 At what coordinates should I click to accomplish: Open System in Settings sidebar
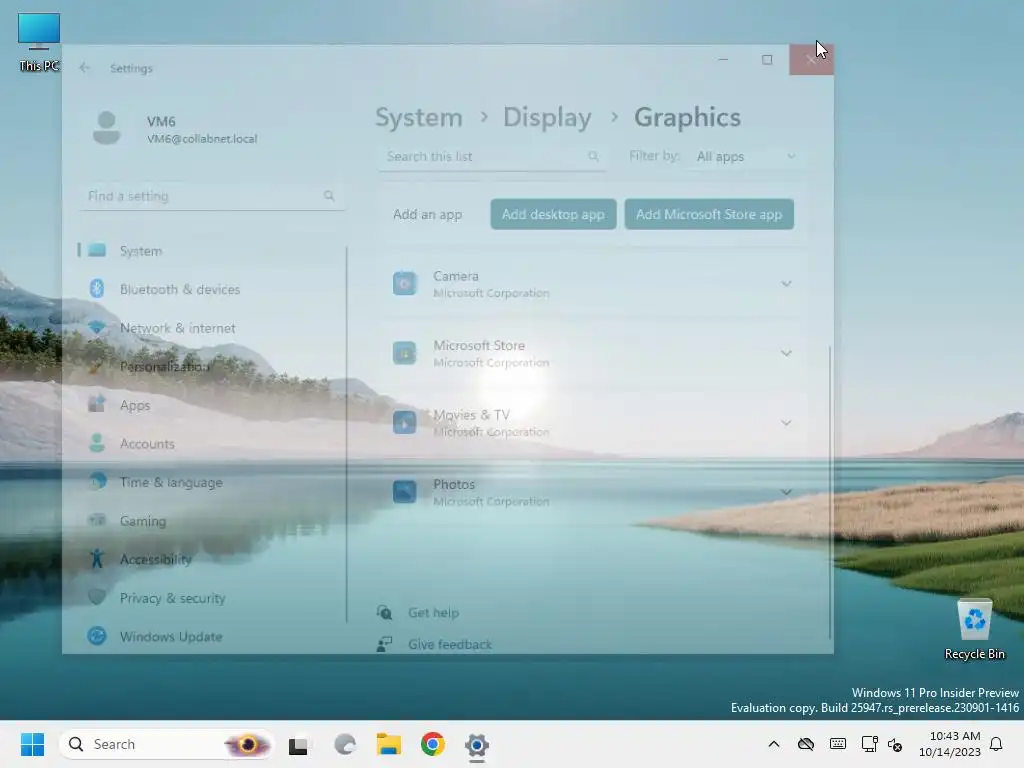(x=212, y=251)
